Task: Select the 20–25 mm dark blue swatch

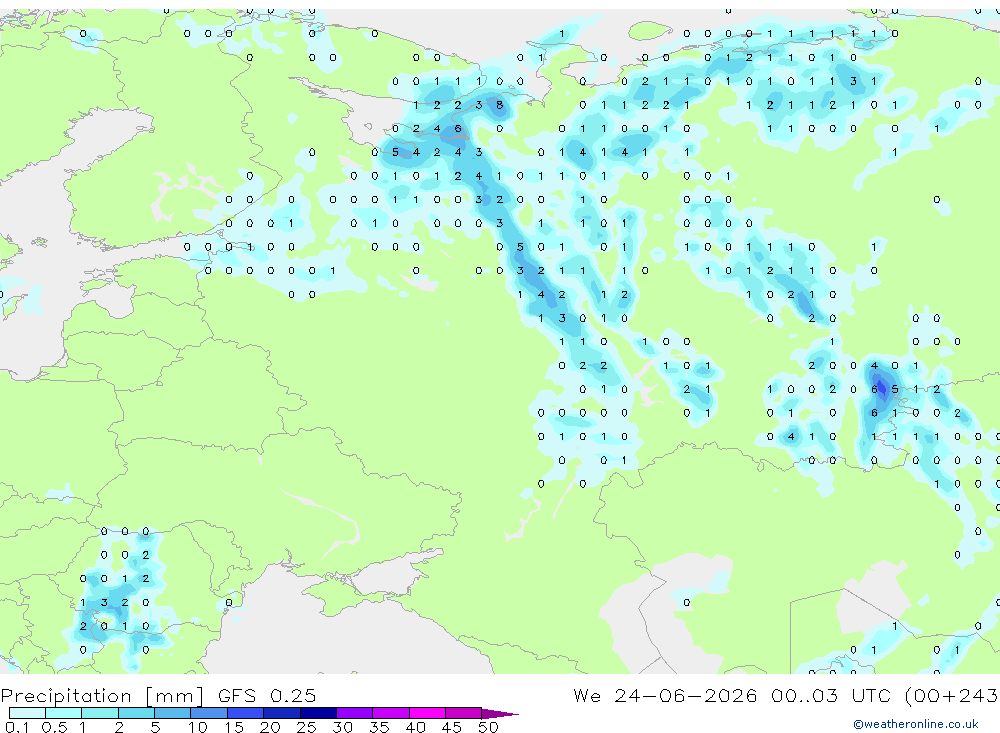Action: (x=282, y=713)
